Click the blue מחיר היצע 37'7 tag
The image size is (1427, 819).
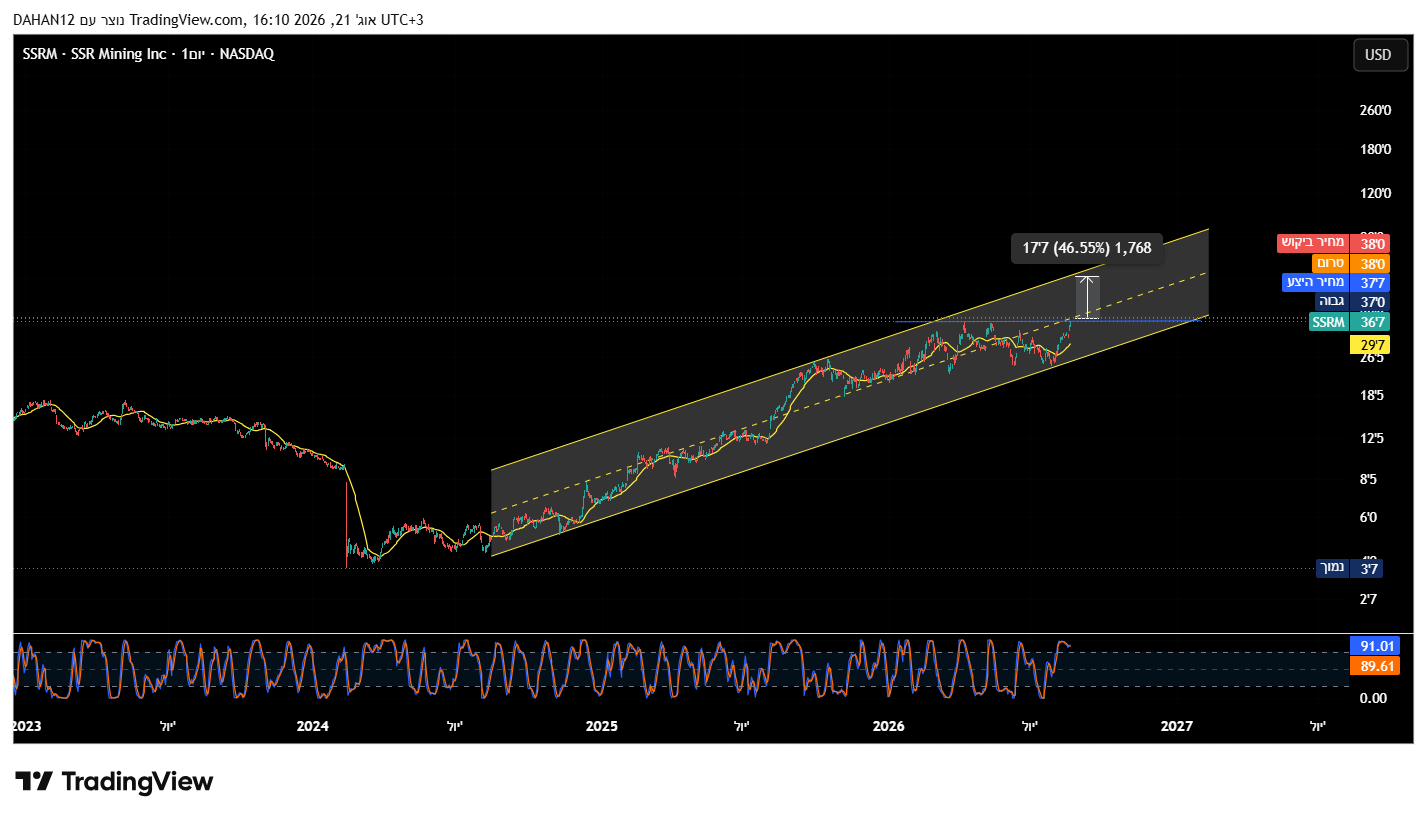pos(1335,283)
